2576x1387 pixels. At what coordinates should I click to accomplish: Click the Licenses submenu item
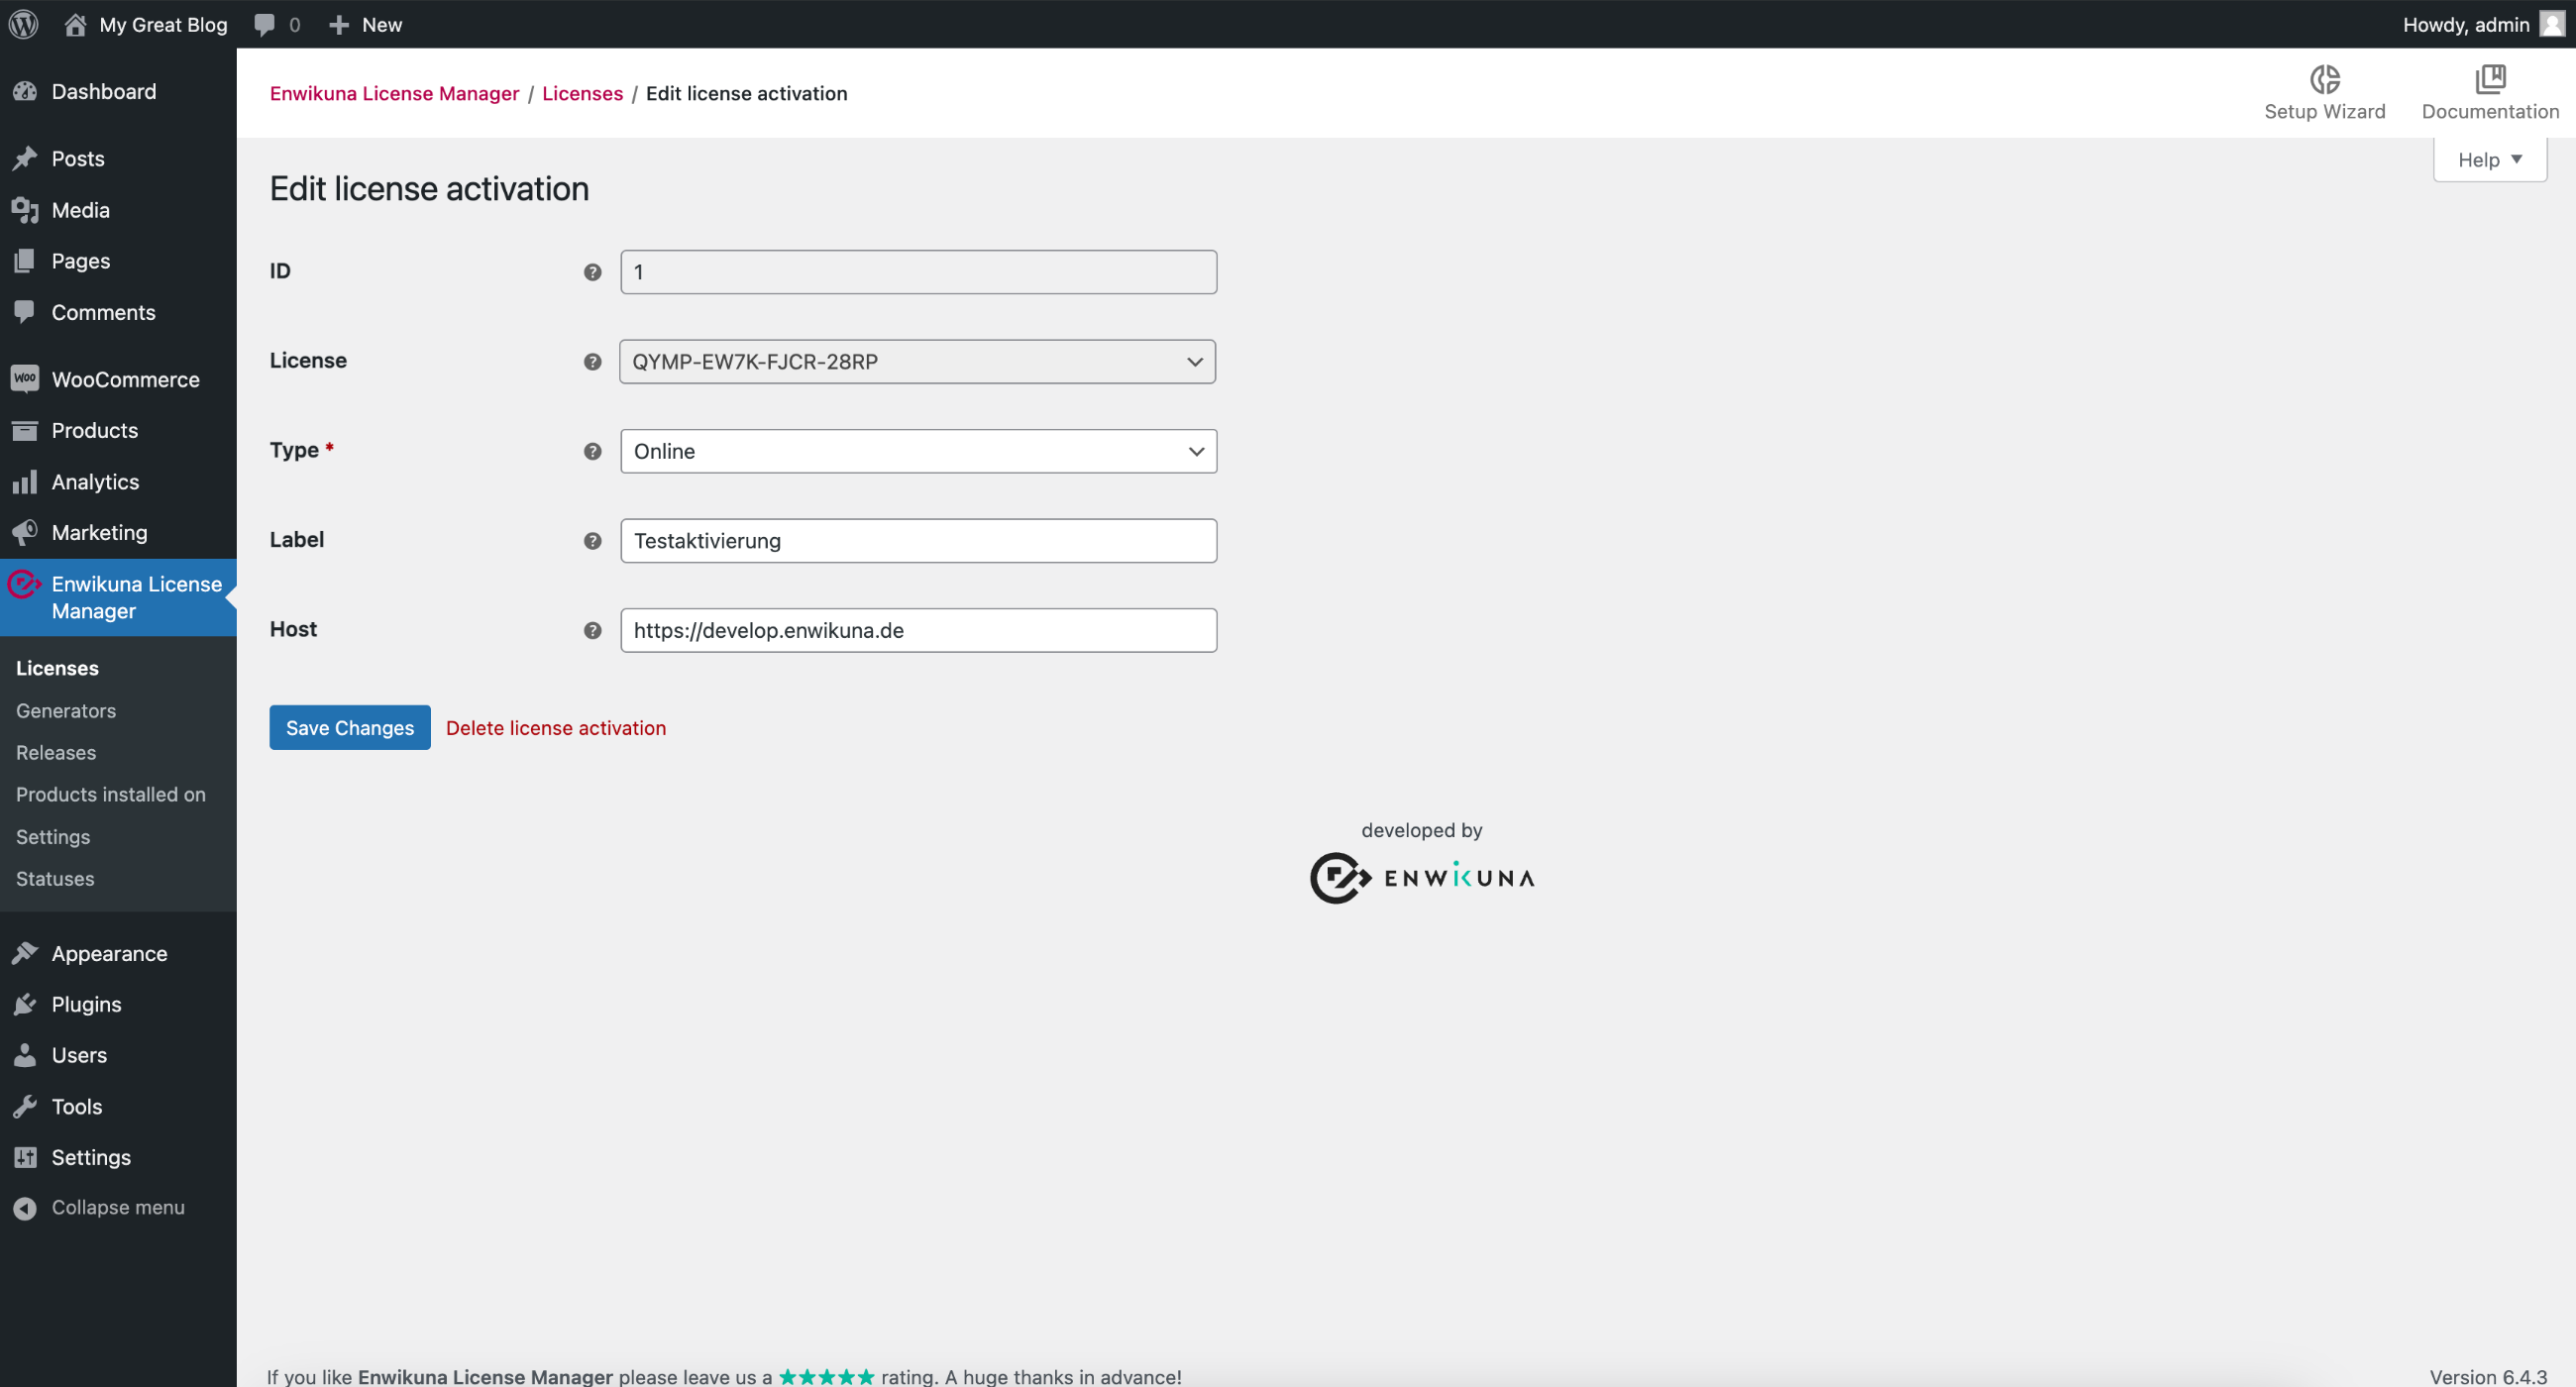tap(56, 668)
